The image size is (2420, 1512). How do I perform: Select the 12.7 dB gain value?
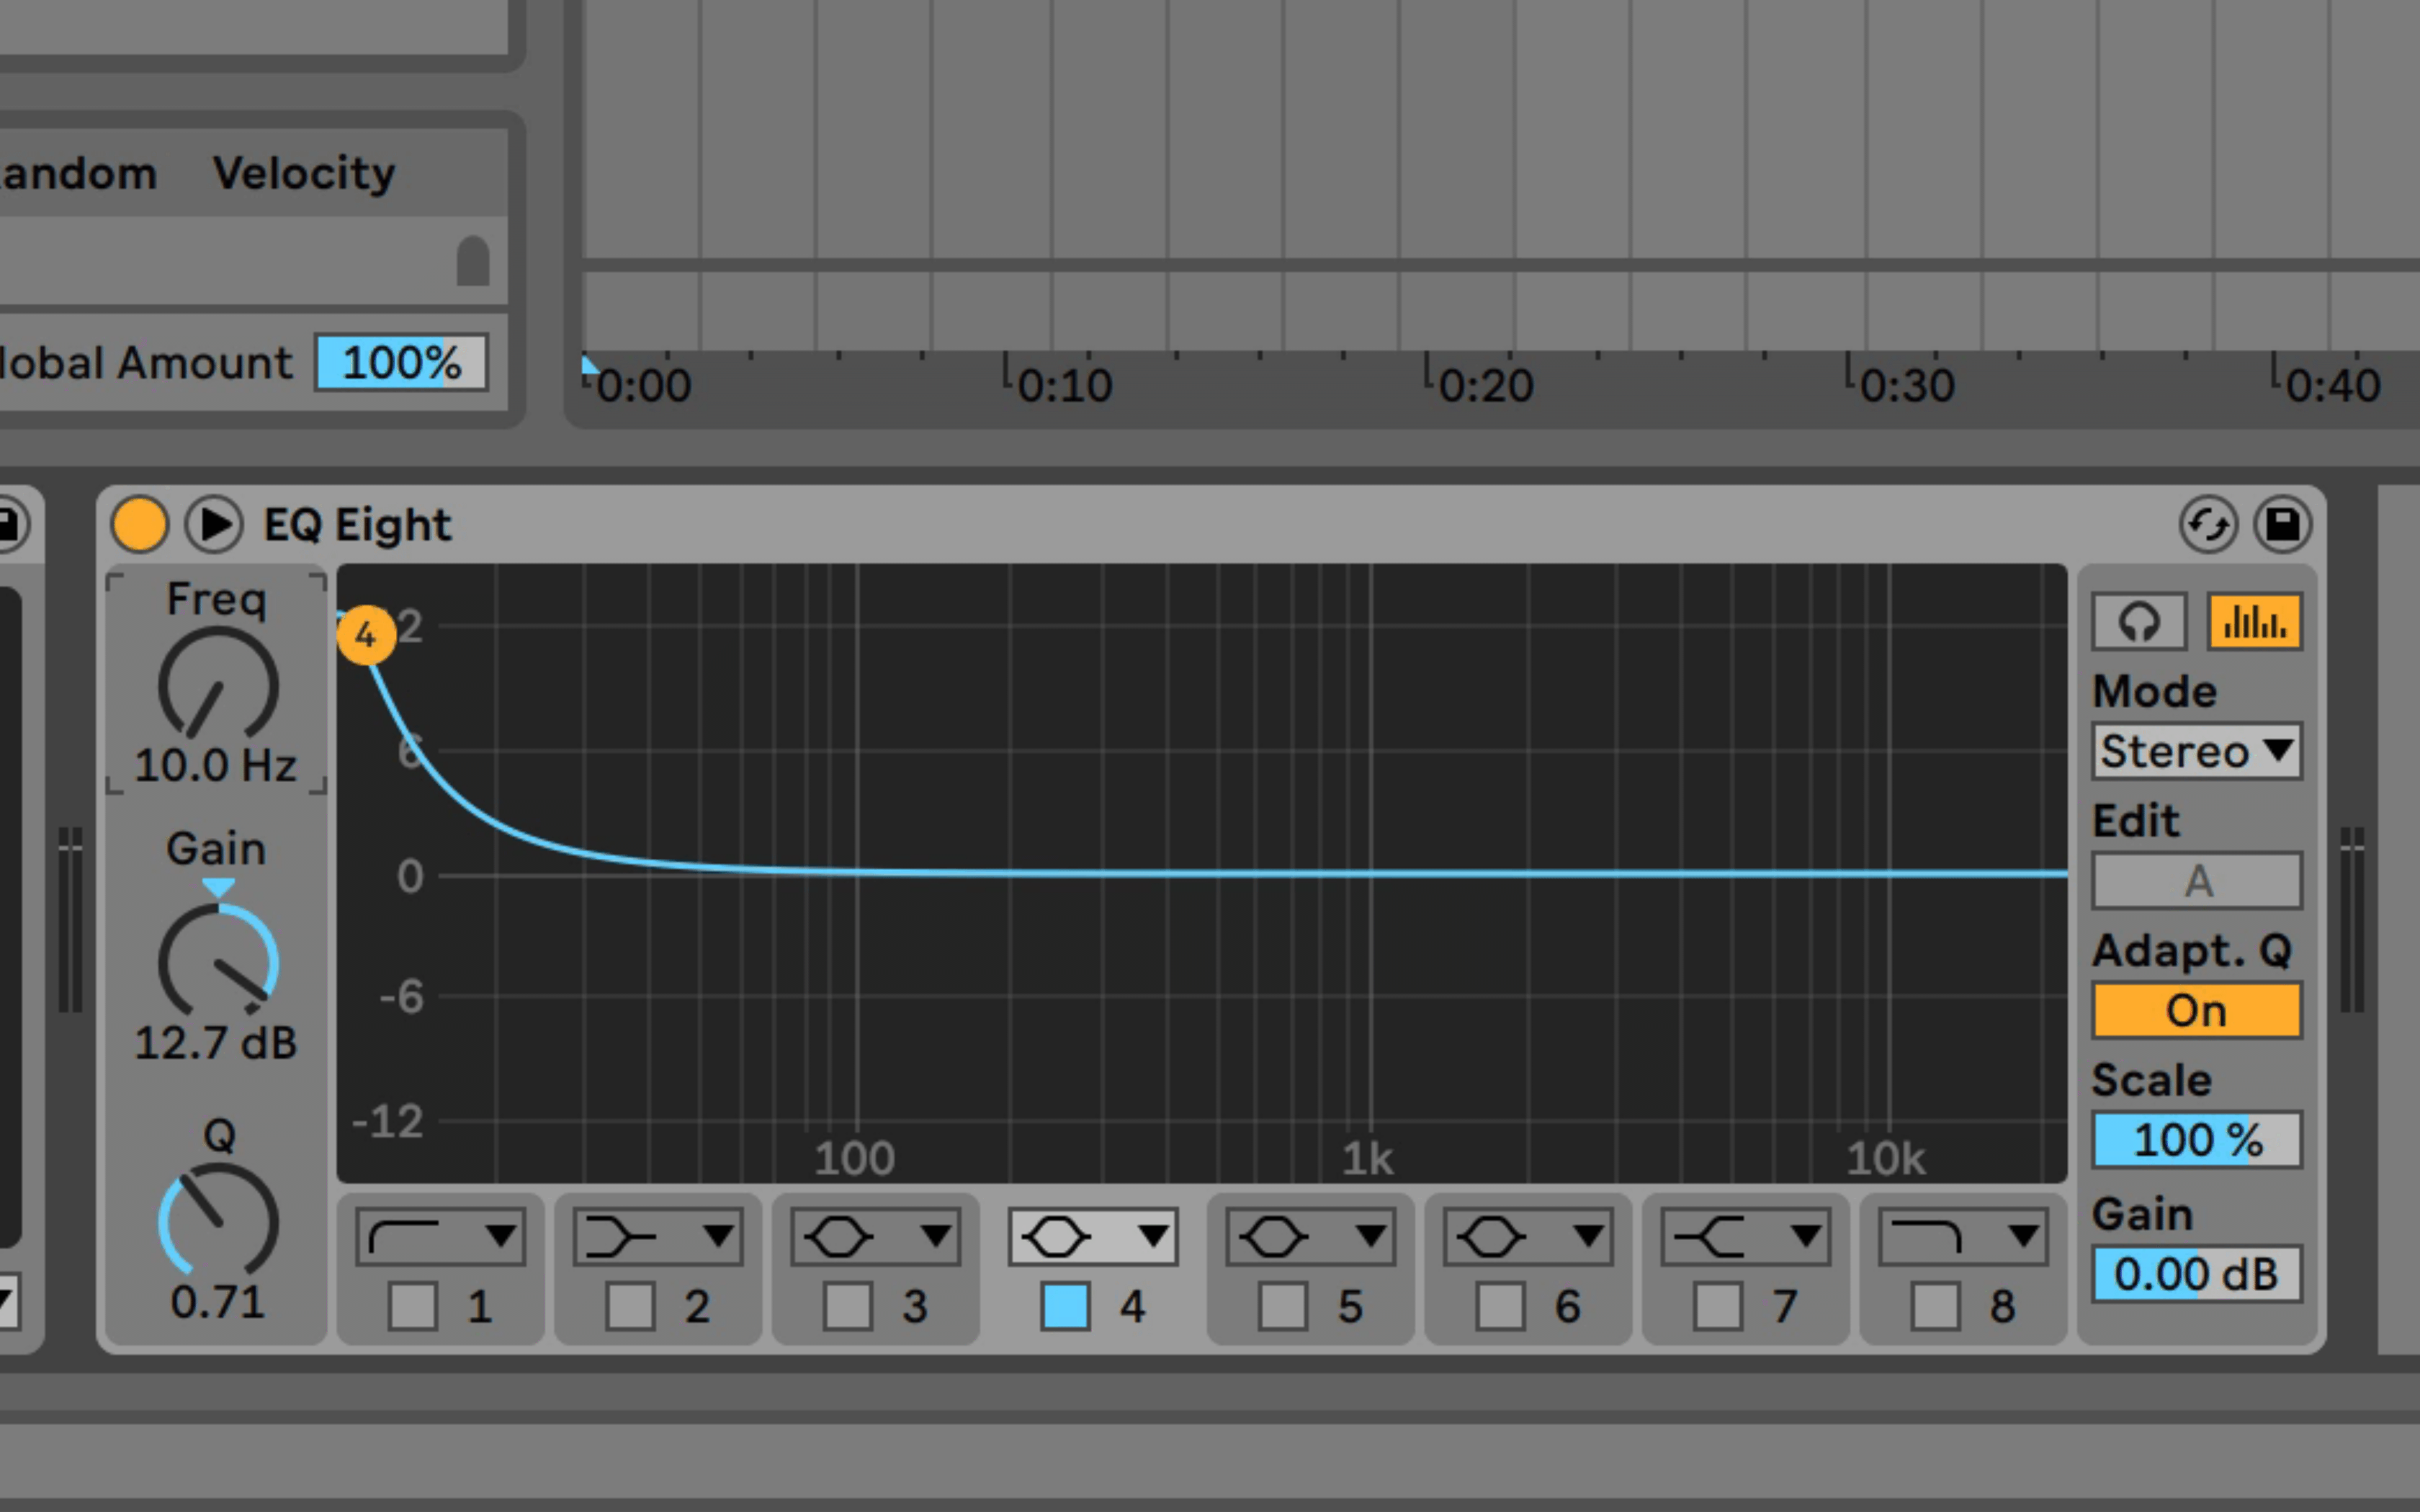(x=216, y=1043)
